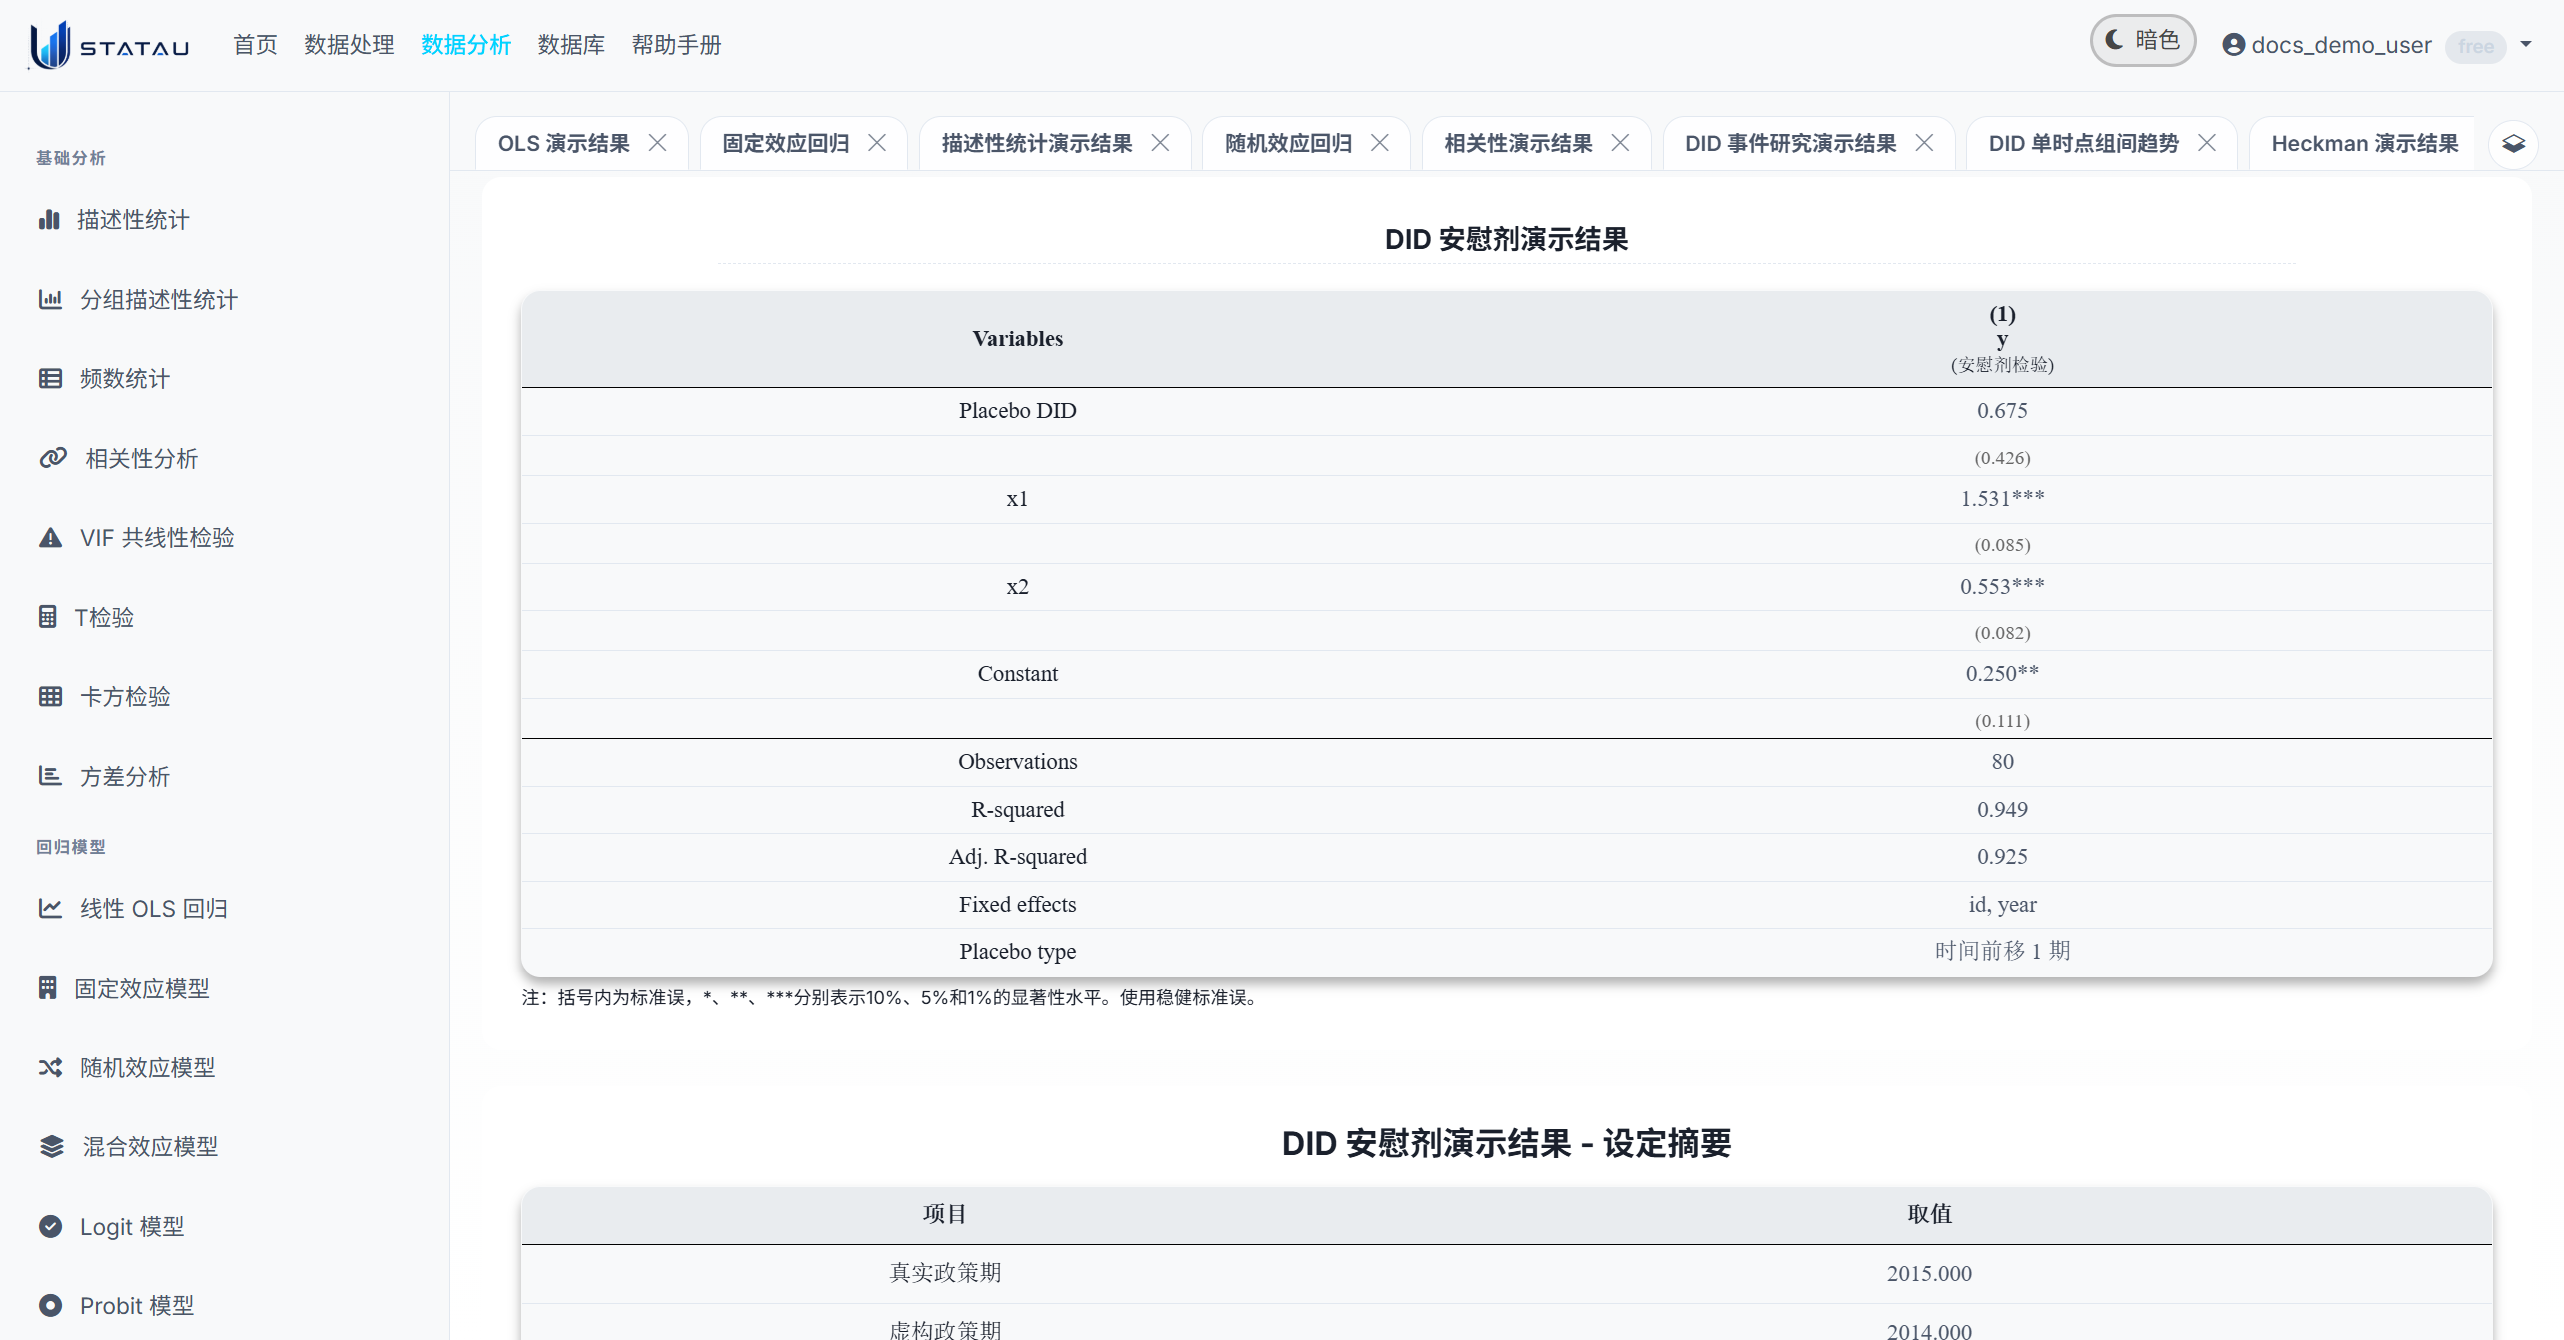2564x1340 pixels.
Task: Click the 随机效应模型 shuffle icon
Action: point(50,1067)
